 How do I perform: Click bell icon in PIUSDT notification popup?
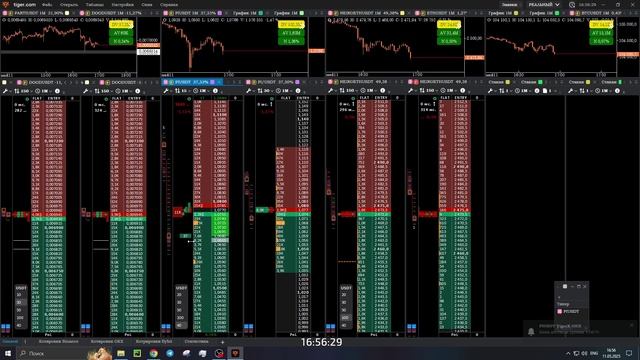(x=531, y=331)
